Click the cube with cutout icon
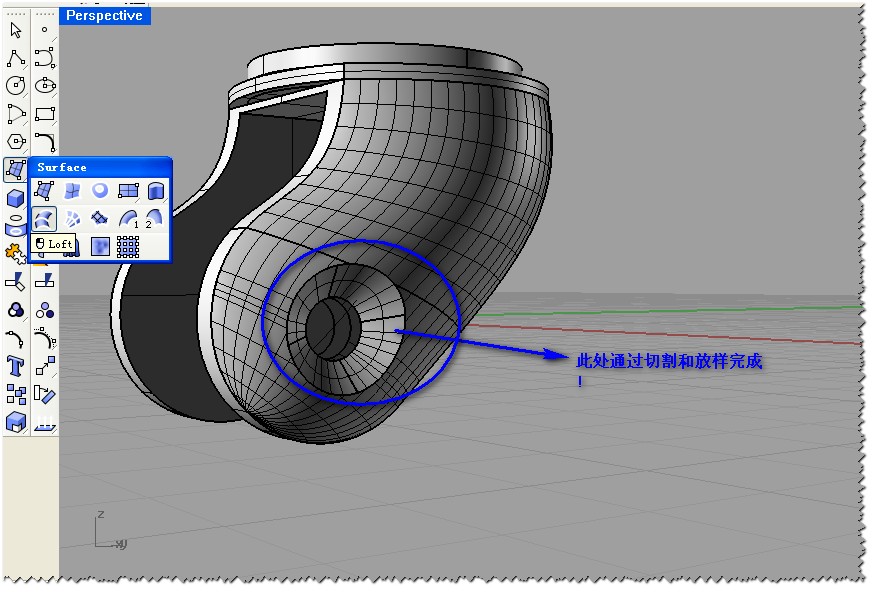 [x=16, y=422]
